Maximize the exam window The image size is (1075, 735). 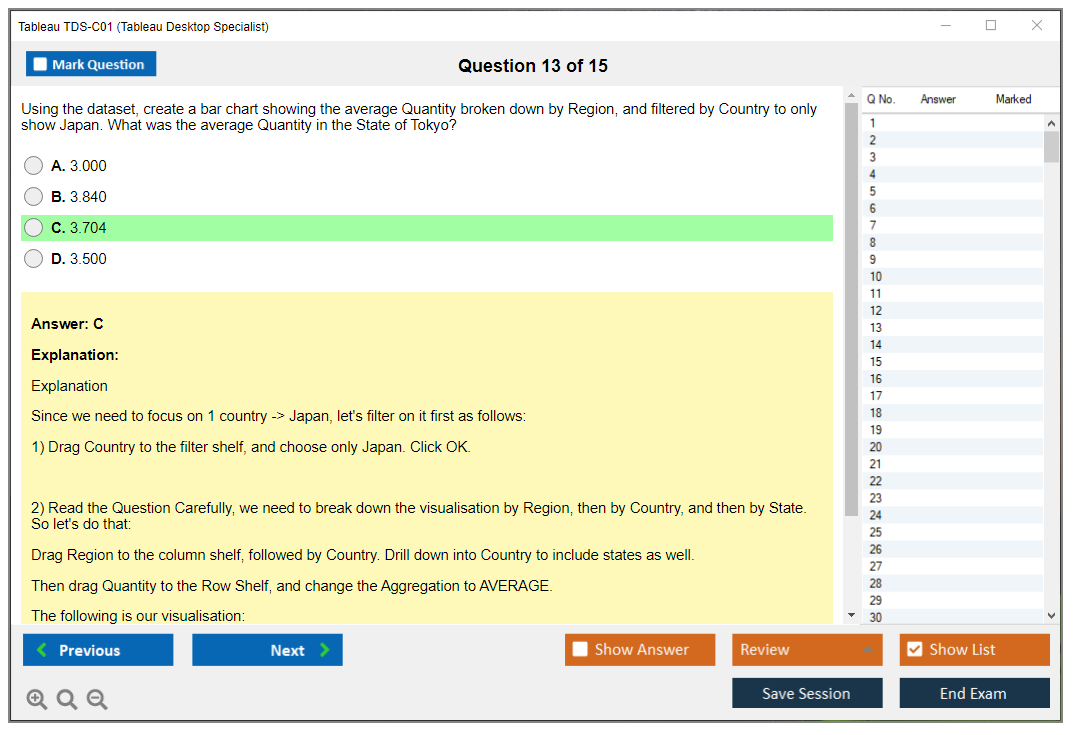pos(991,26)
